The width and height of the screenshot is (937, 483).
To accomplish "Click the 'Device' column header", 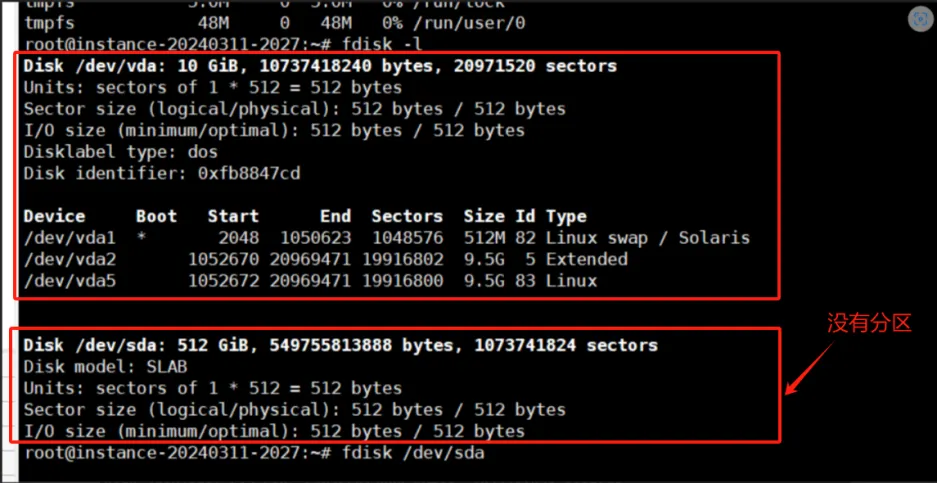I will tap(54, 216).
